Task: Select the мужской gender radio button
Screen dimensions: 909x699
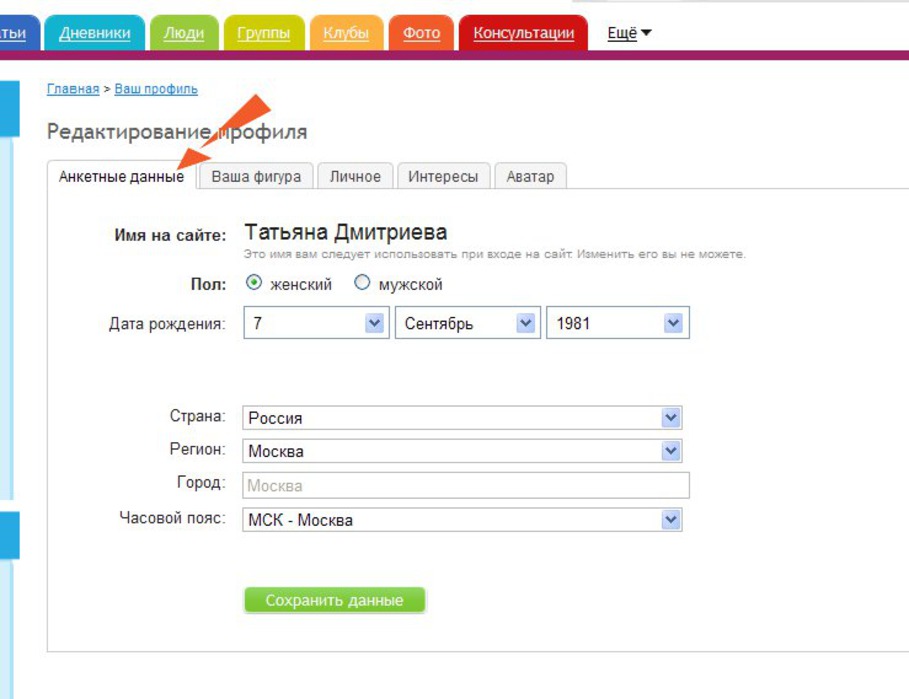Action: pyautogui.click(x=362, y=284)
